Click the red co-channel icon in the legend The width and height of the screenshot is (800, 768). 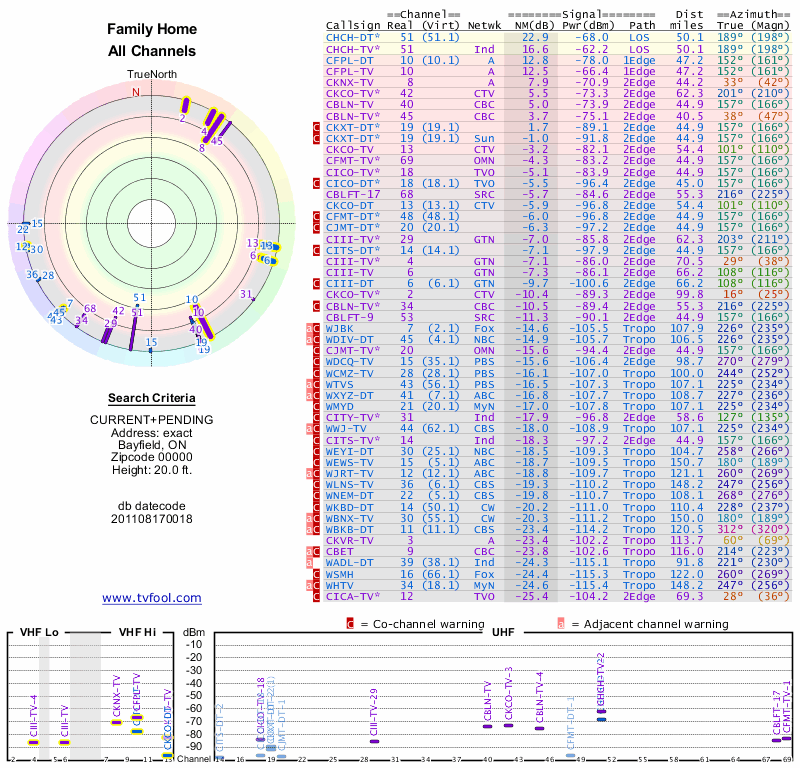tap(350, 624)
